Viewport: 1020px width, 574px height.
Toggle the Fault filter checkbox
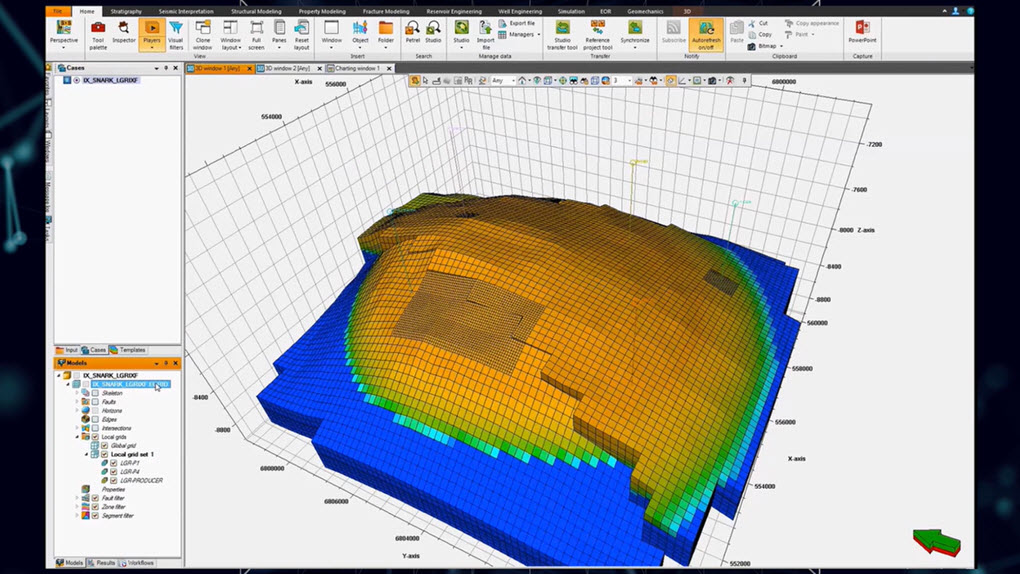pyautogui.click(x=96, y=498)
